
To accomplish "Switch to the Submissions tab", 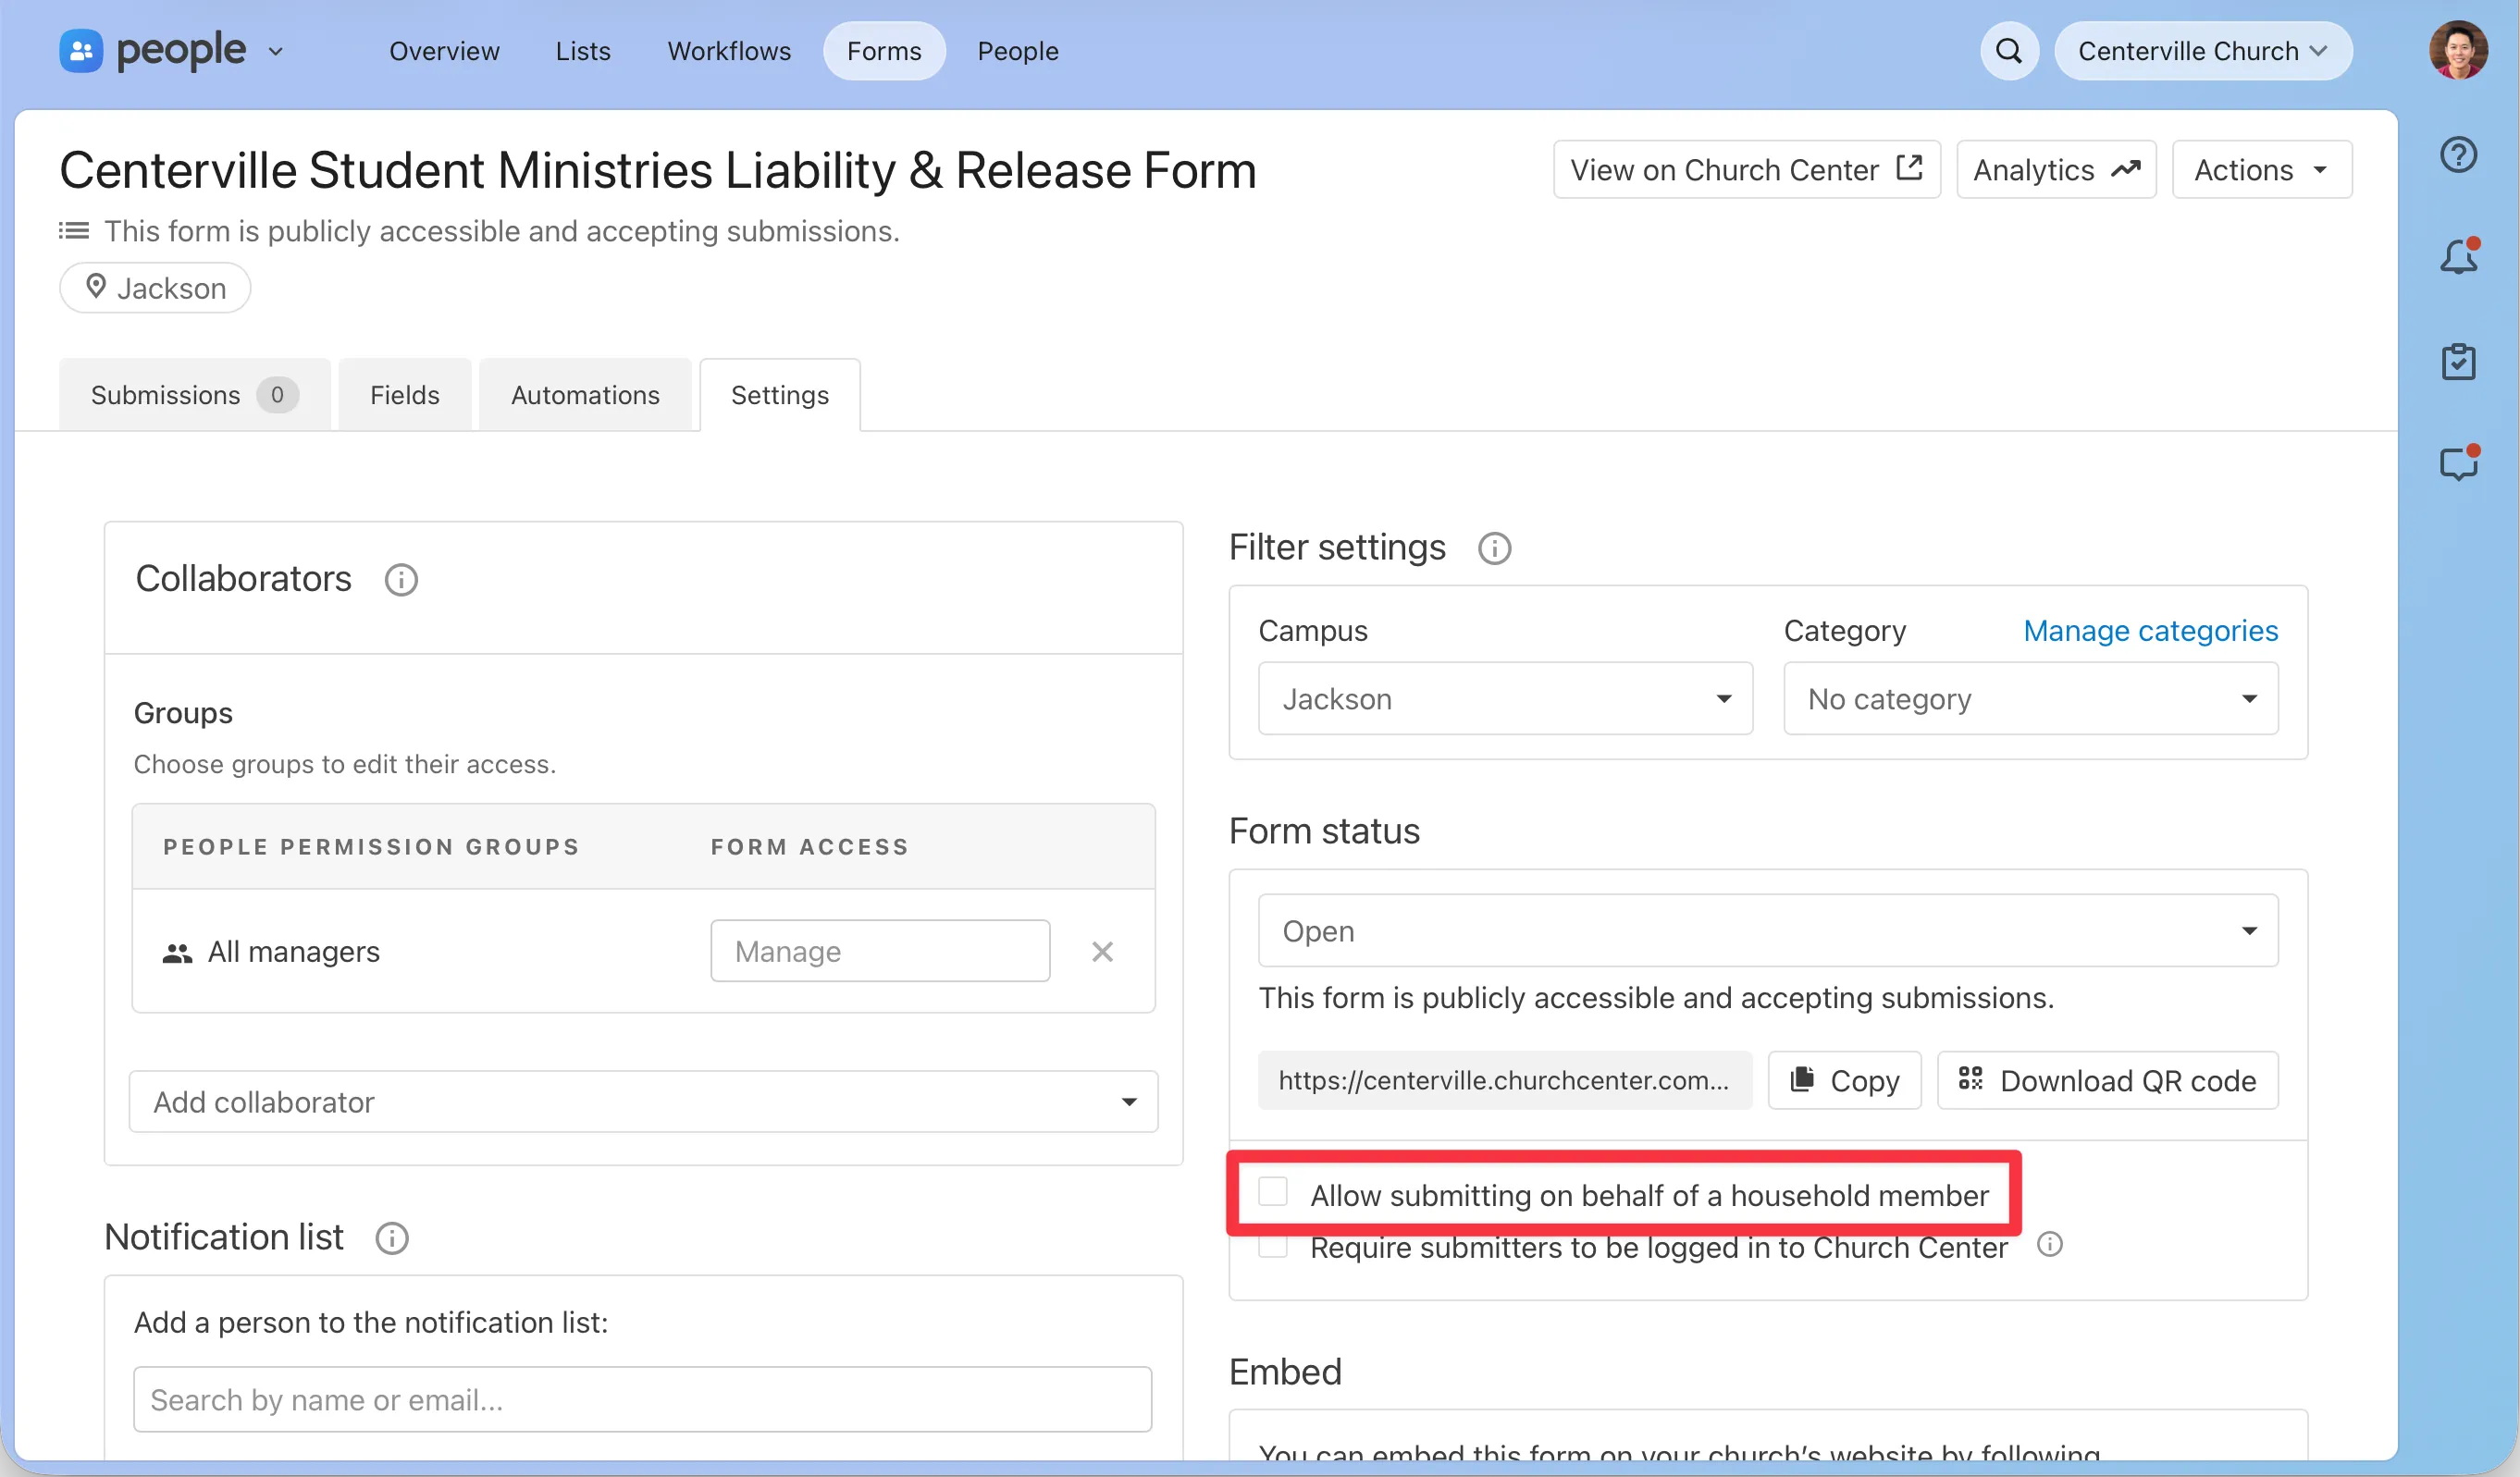I will pos(195,395).
